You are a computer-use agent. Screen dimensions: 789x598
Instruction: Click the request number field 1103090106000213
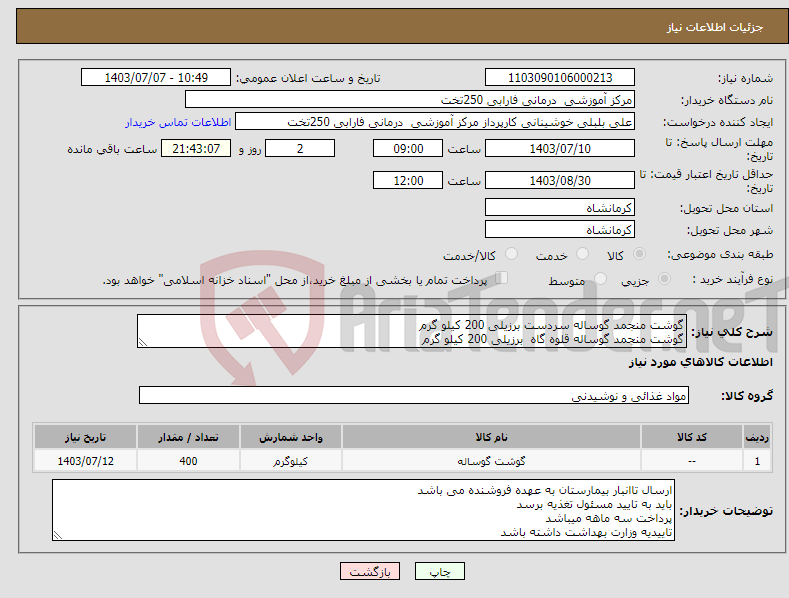560,78
